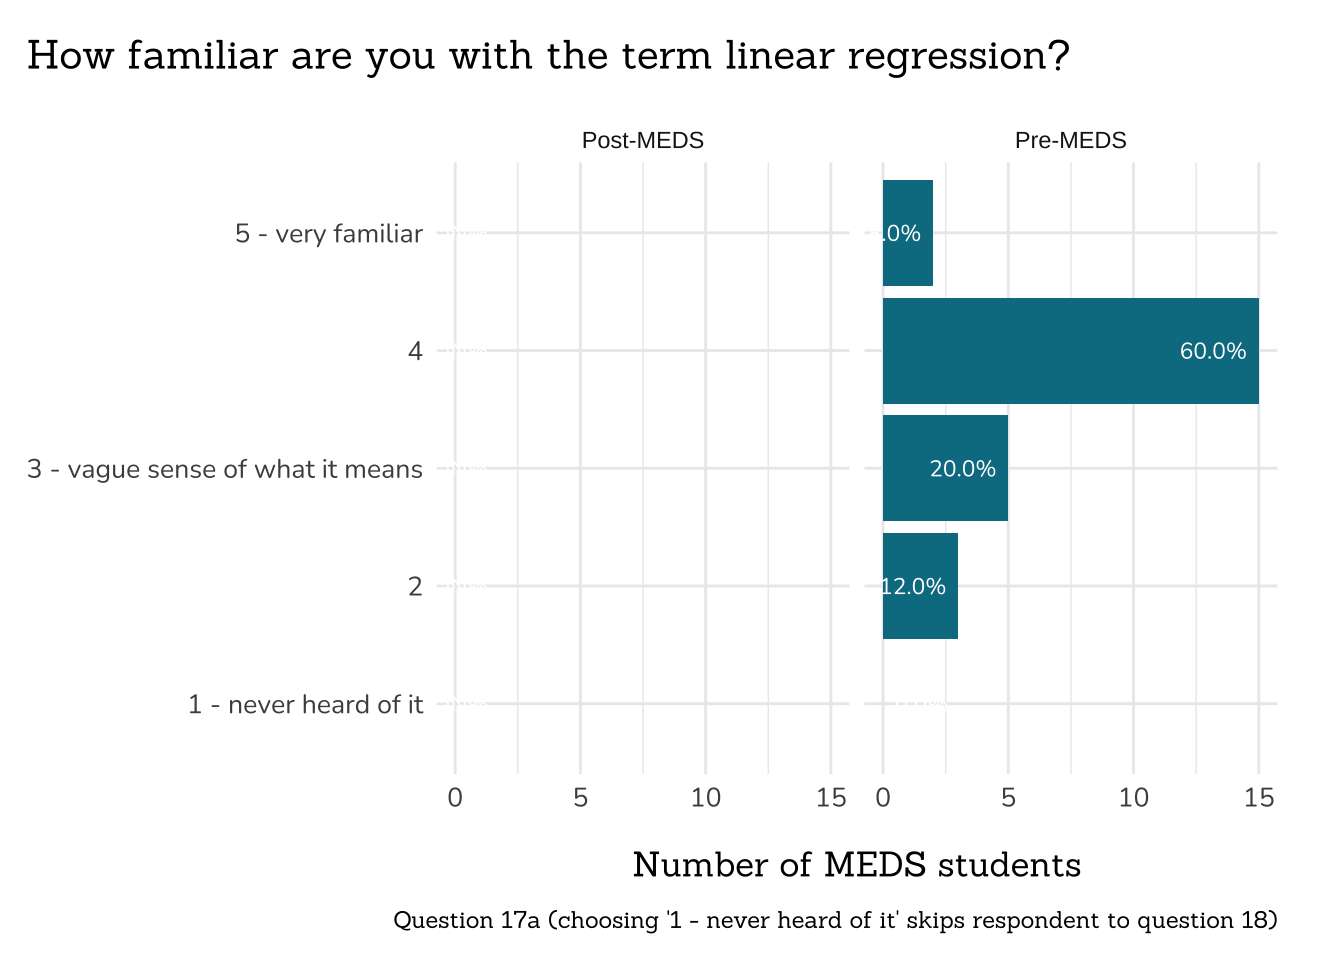Click tick 10 on the Post-MEDS x-axis
Screen dimensions: 1344x960
coord(706,798)
